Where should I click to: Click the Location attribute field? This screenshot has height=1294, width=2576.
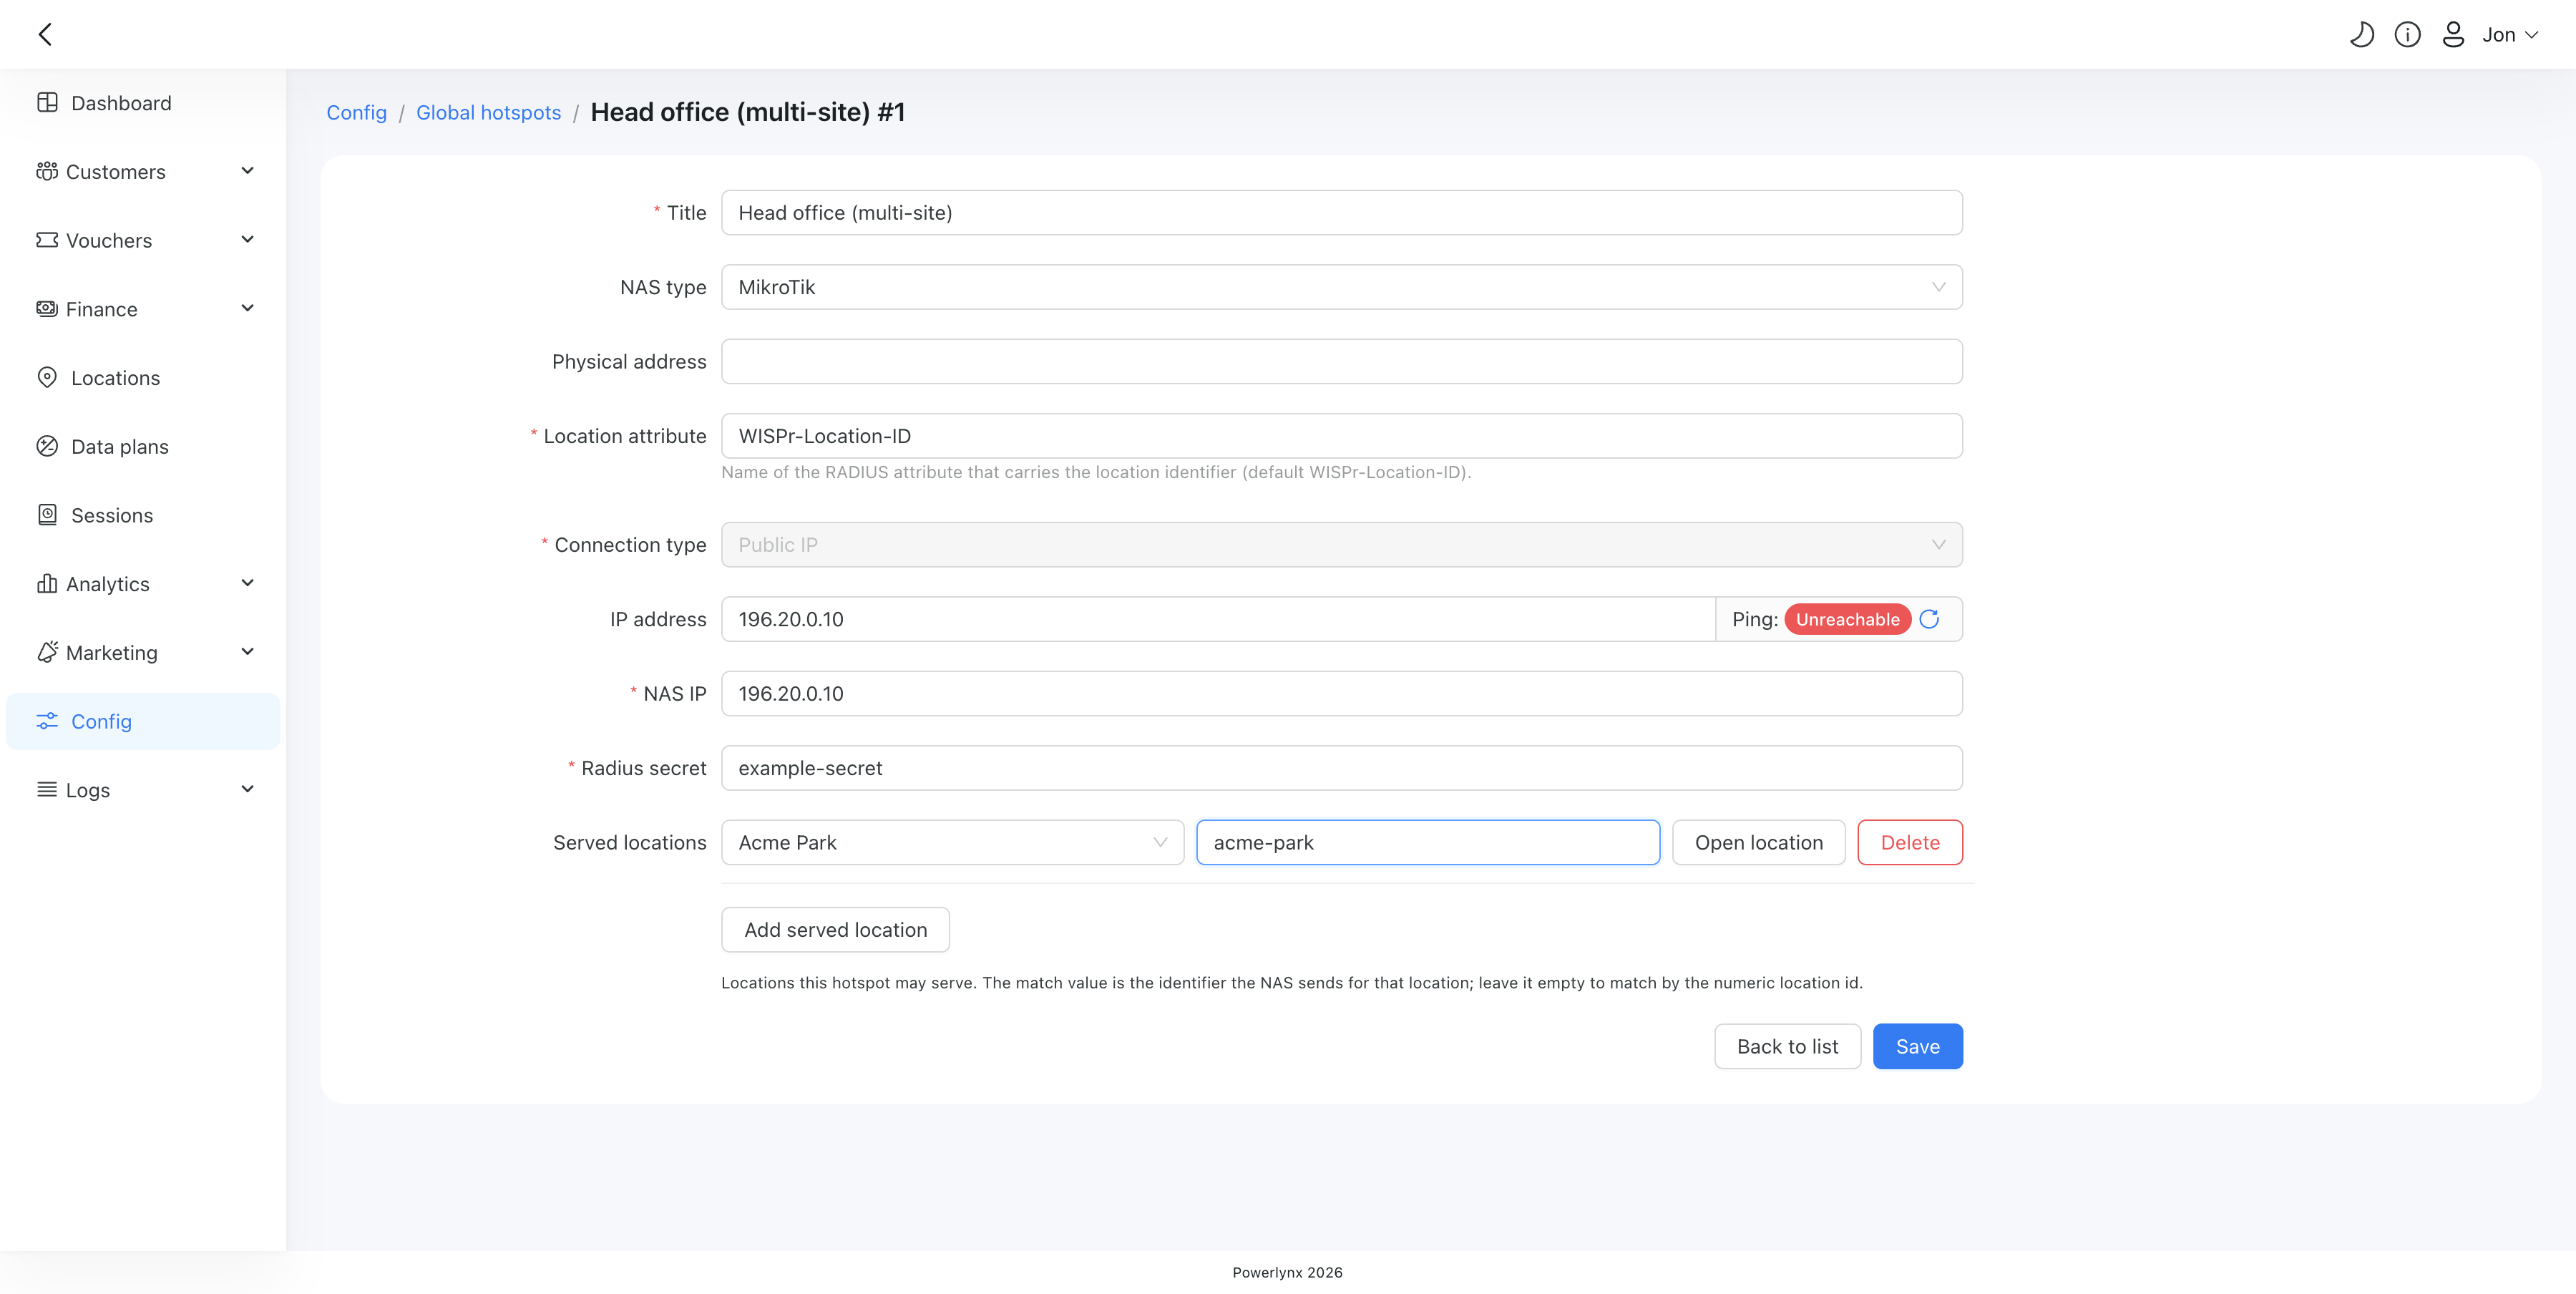1341,436
